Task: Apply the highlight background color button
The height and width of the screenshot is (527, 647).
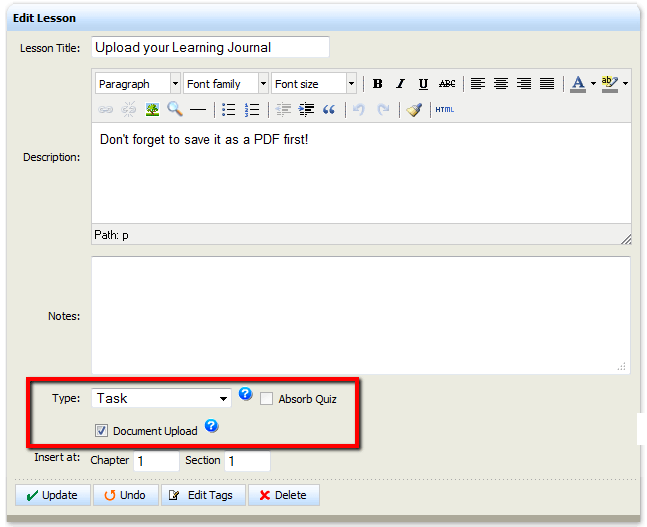Action: (610, 84)
